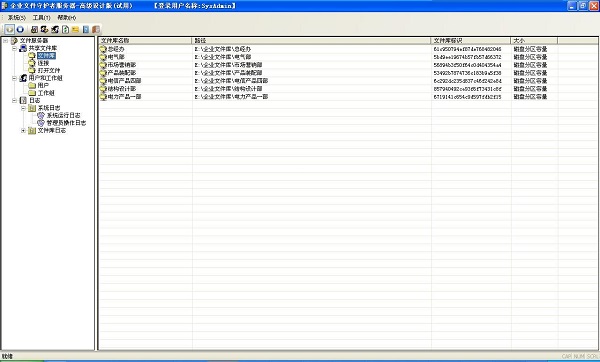
Task: Expand the 文件库日志 tree node
Action: point(23,130)
